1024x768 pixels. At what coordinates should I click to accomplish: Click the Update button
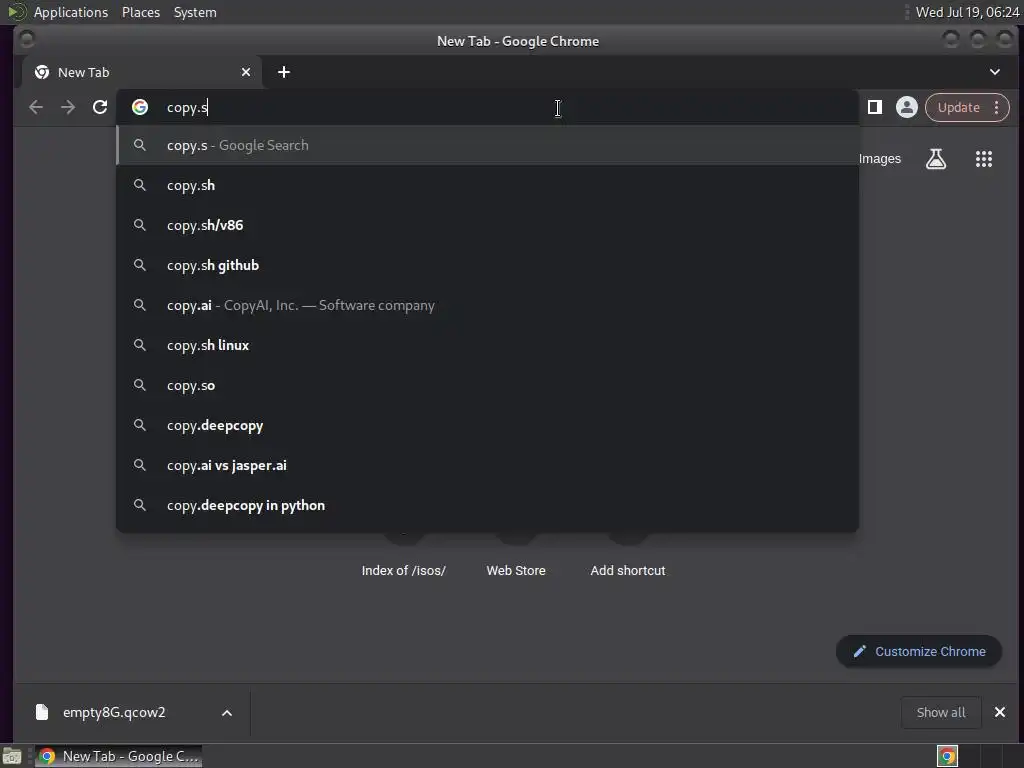pyautogui.click(x=958, y=107)
